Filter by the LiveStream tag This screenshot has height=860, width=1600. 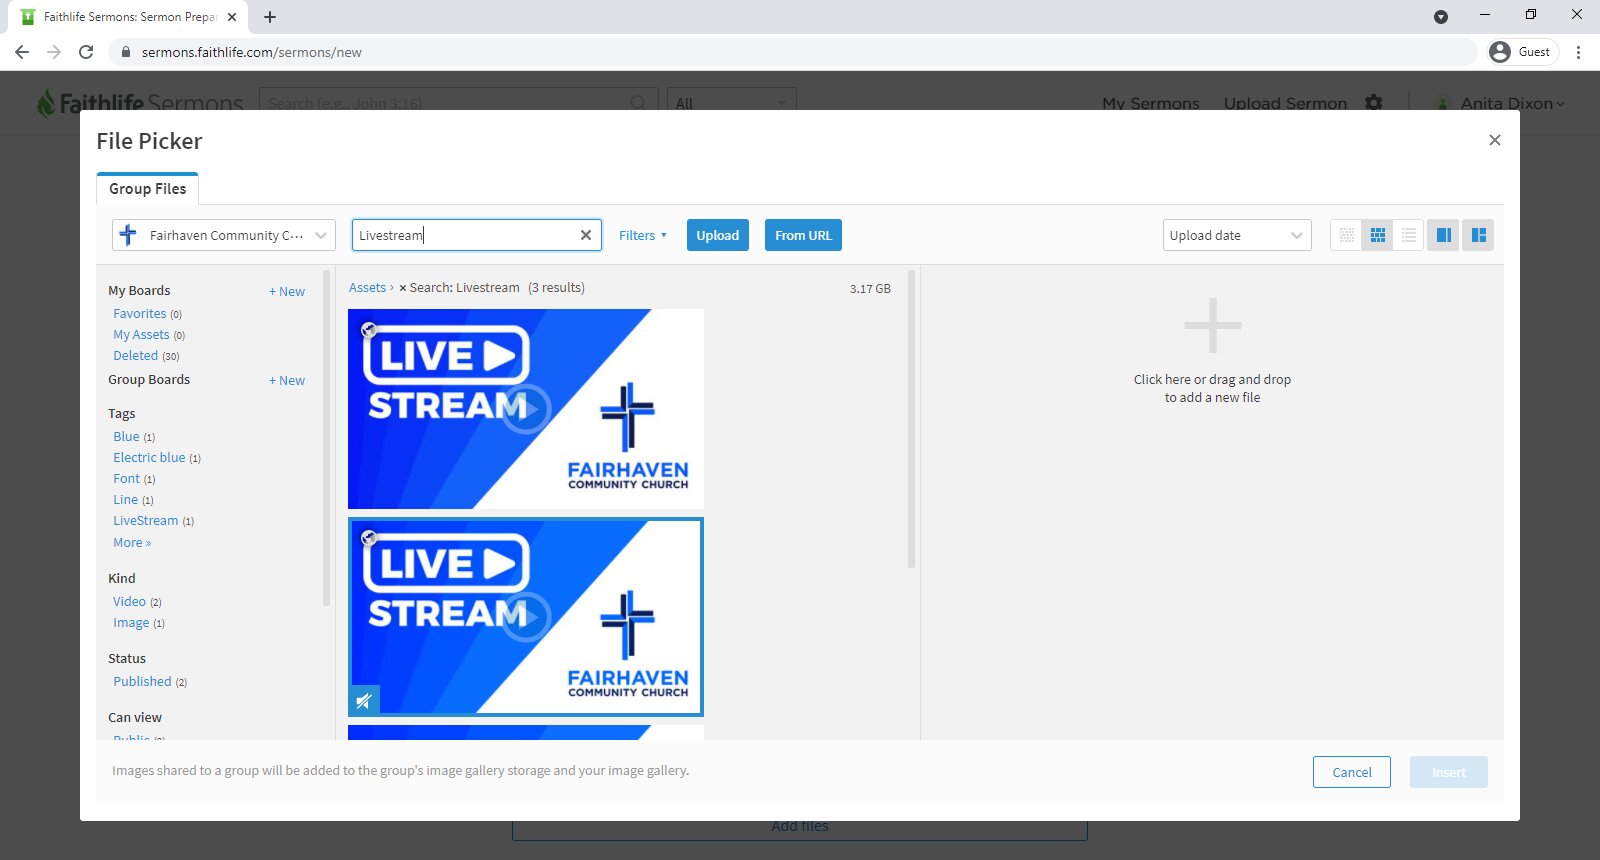[x=146, y=521]
